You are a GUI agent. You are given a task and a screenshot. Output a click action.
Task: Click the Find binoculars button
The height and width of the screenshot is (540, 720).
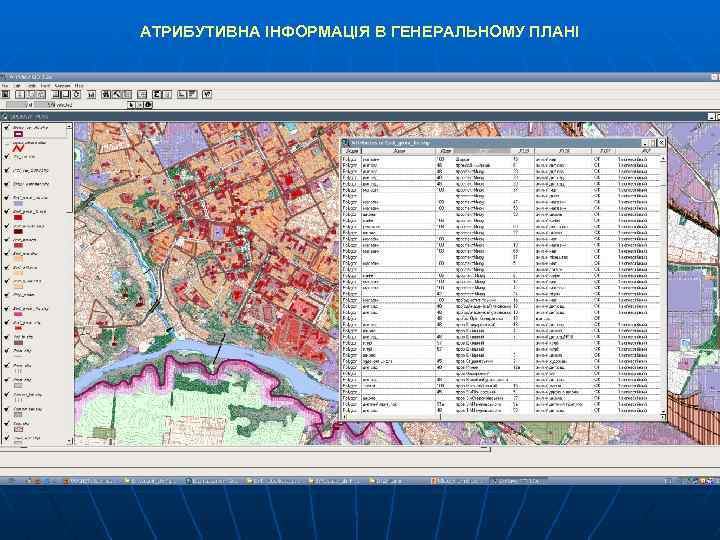click(106, 94)
